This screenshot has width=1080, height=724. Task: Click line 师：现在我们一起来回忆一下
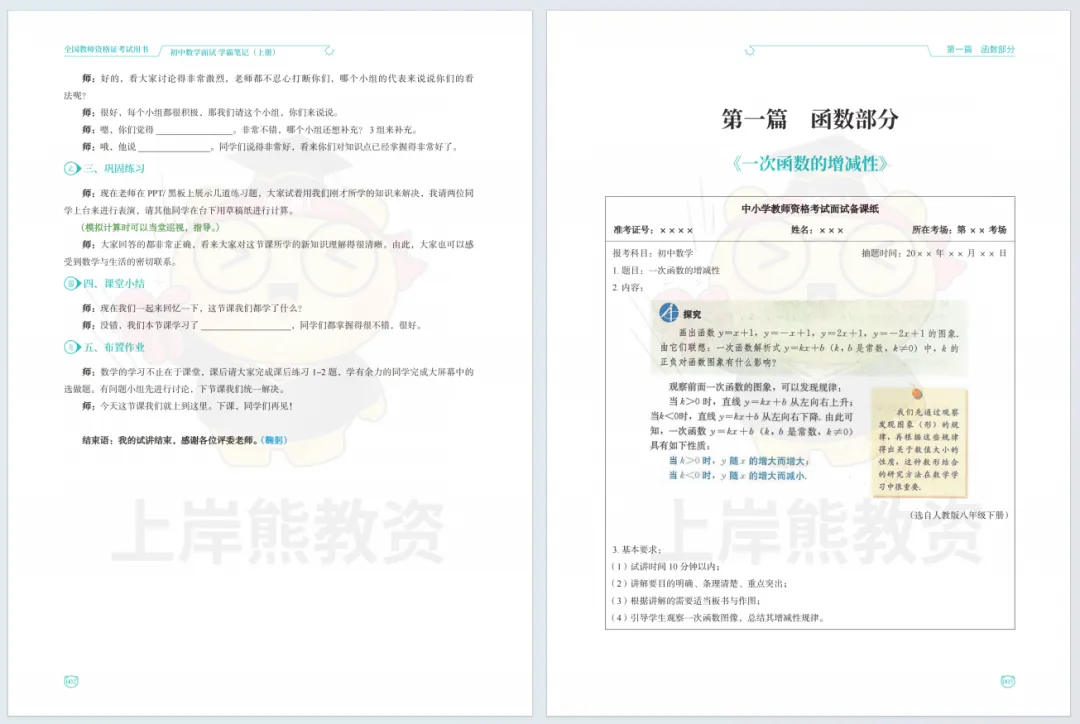pyautogui.click(x=192, y=309)
